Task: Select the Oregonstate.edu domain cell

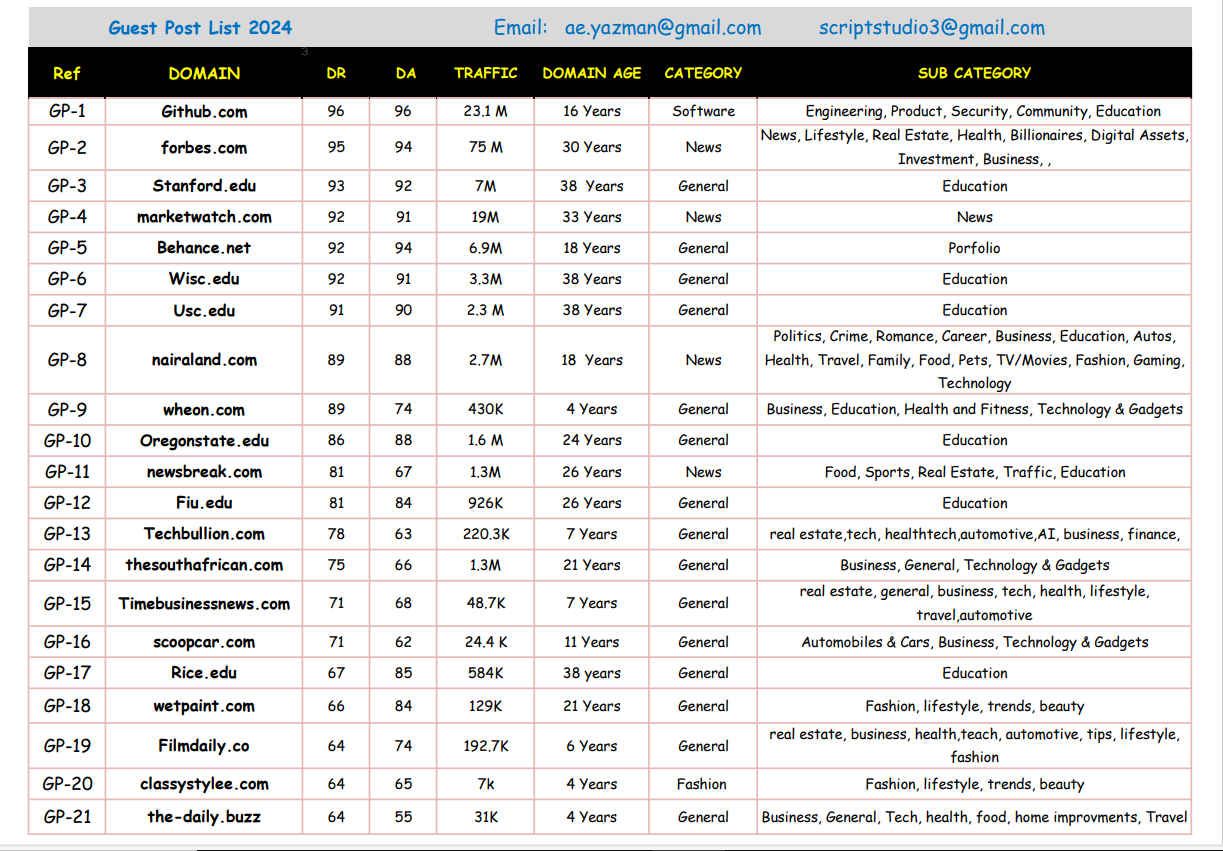Action: point(204,440)
